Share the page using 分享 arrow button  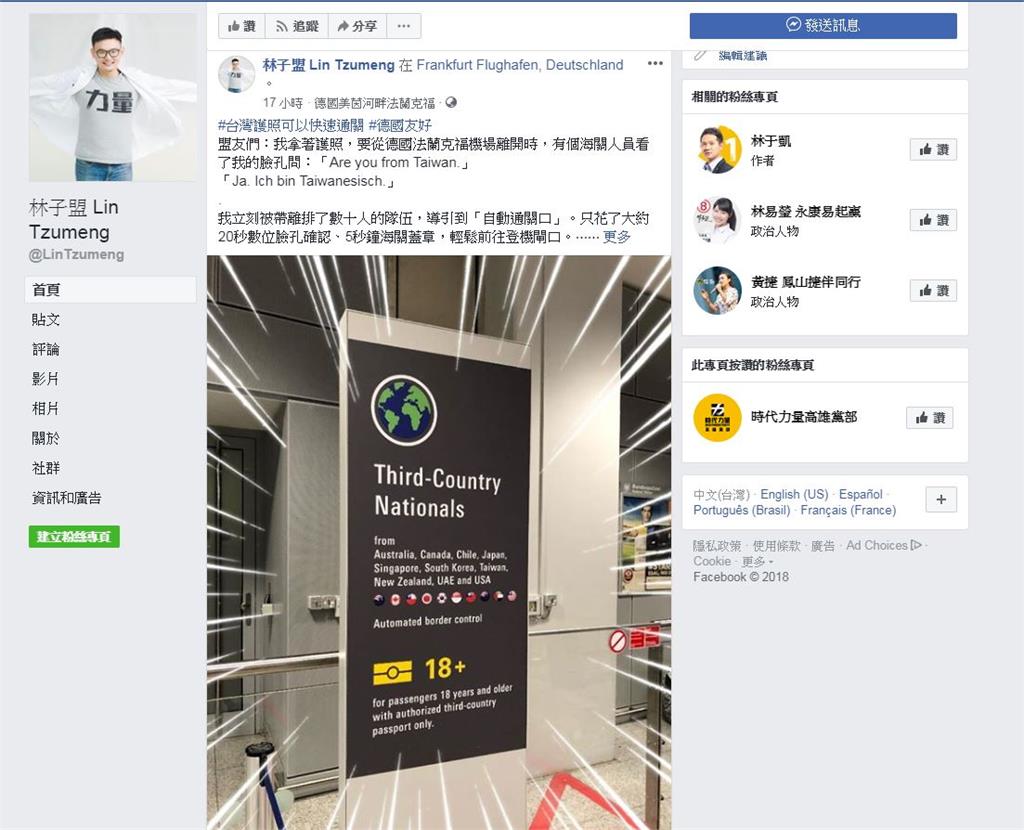pos(357,26)
